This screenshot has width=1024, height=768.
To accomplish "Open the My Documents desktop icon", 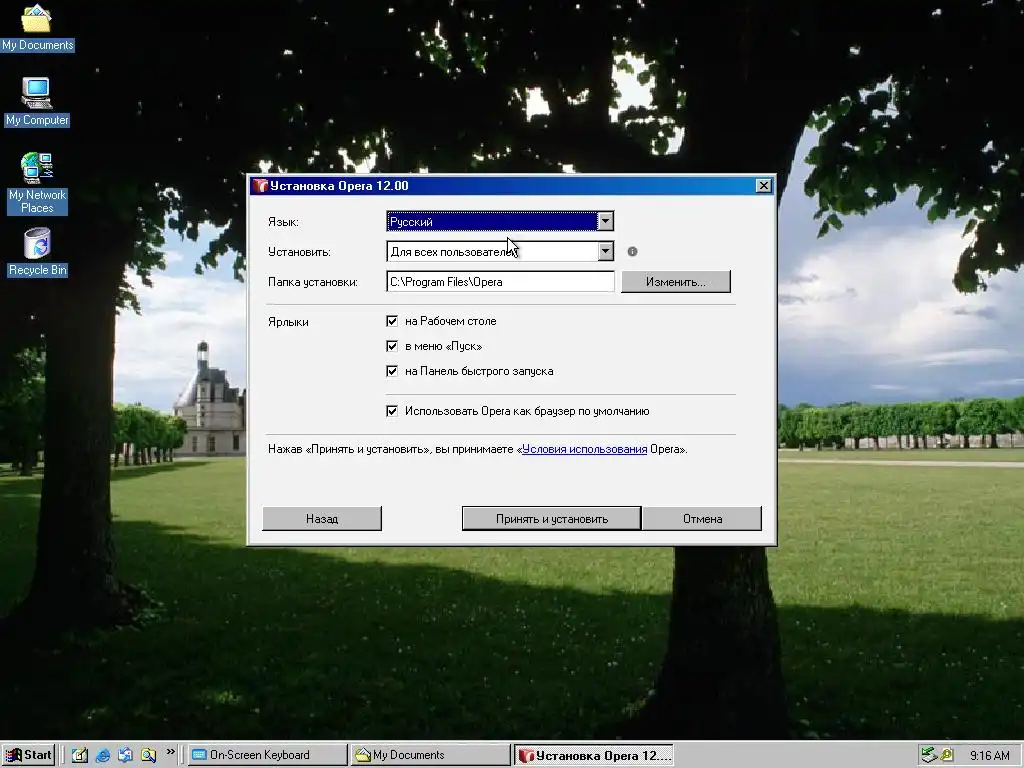I will (x=37, y=26).
